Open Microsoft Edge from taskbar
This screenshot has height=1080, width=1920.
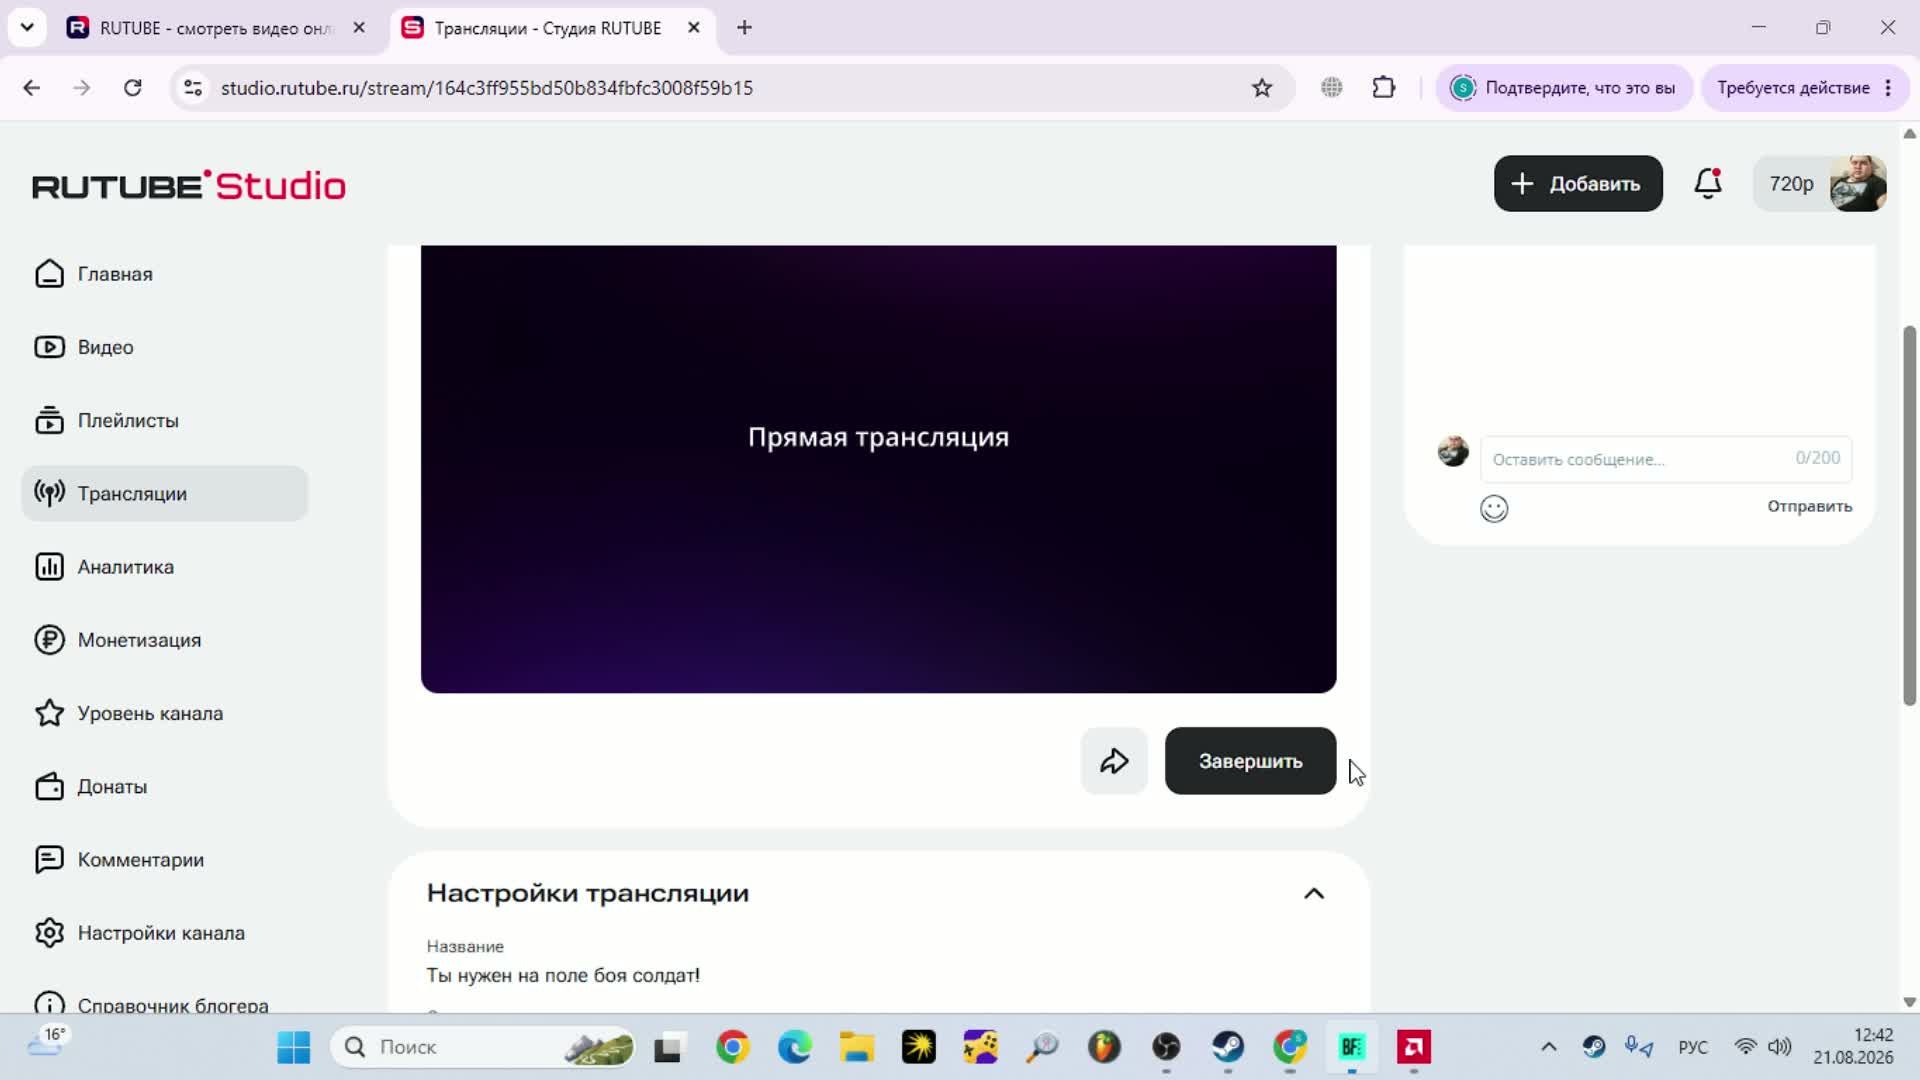coord(795,1047)
